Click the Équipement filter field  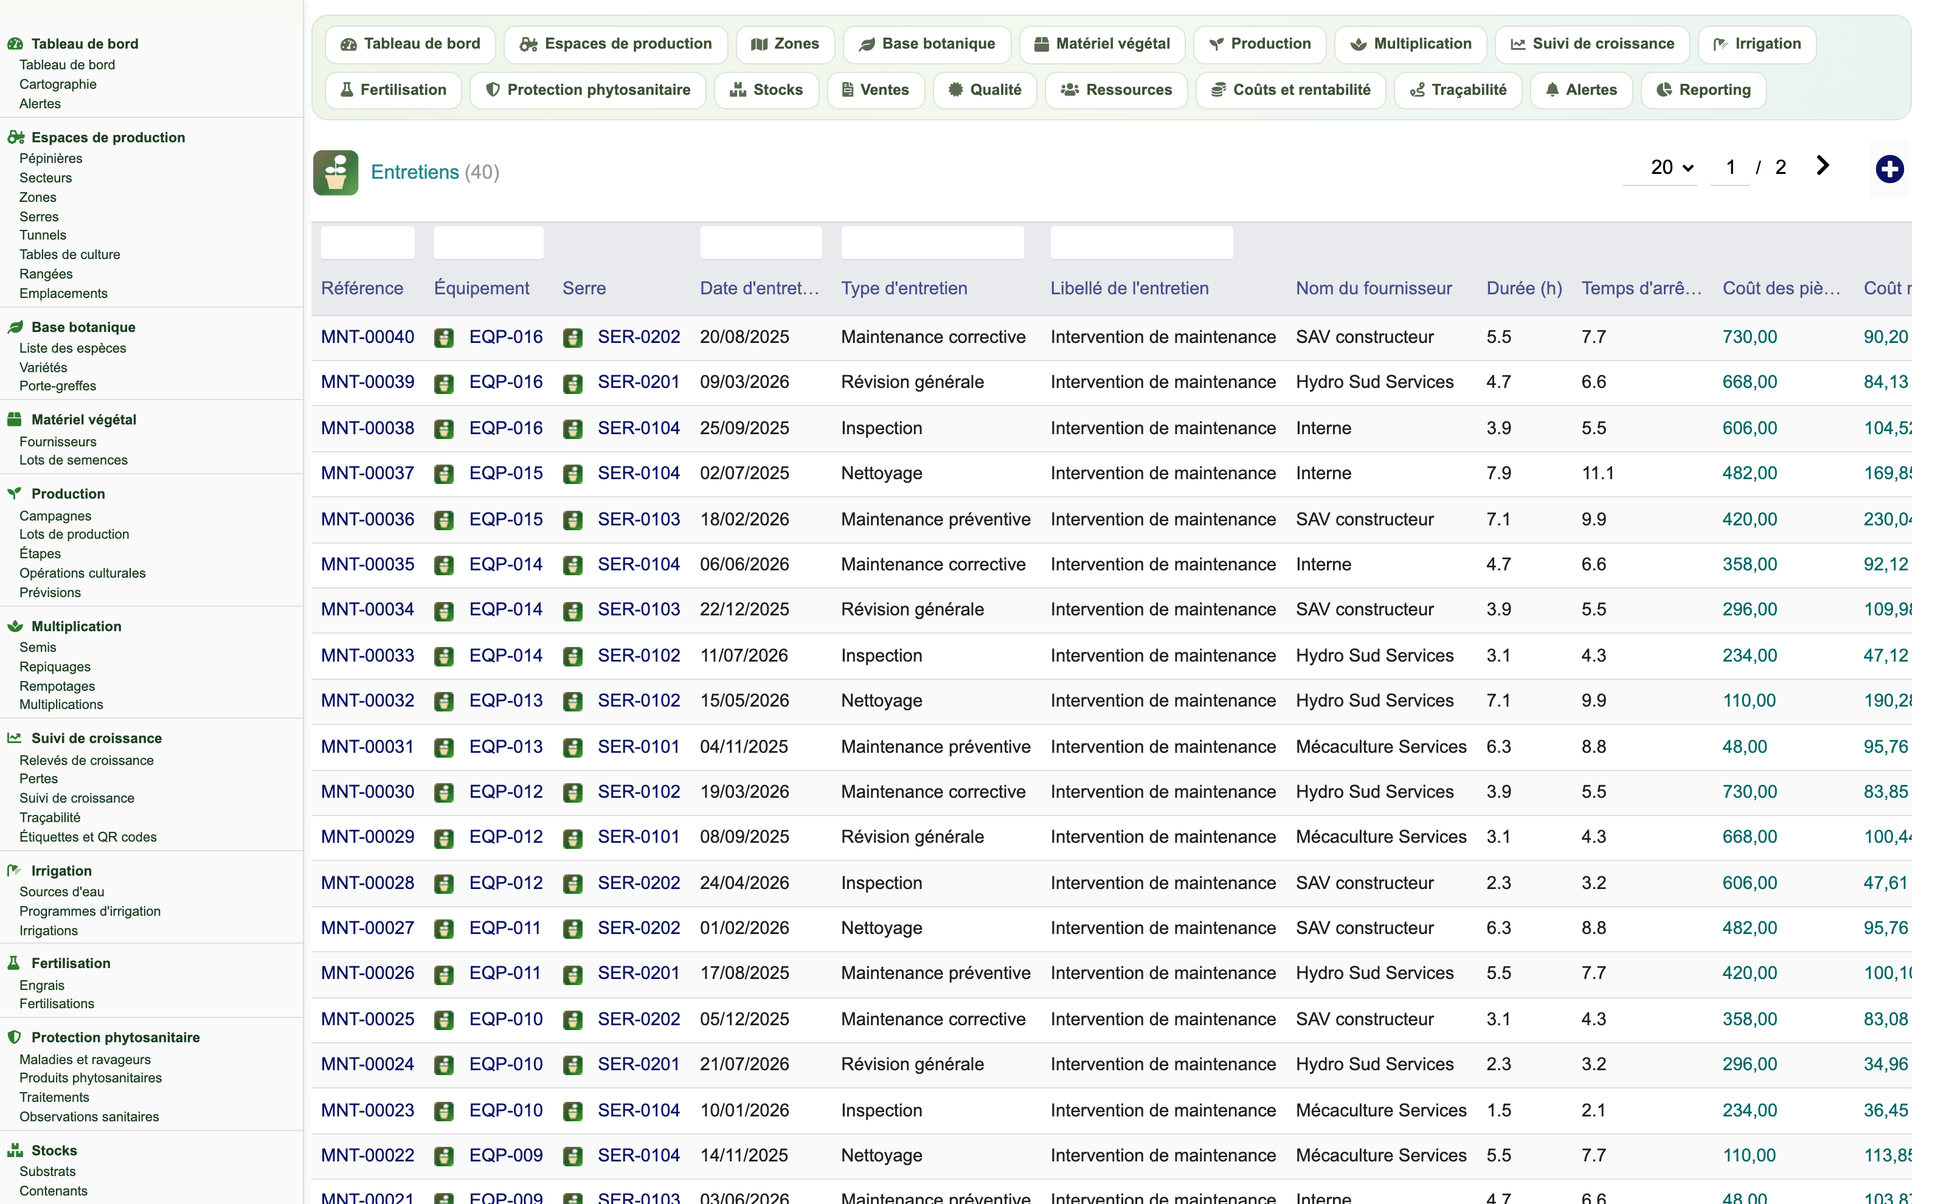(489, 242)
